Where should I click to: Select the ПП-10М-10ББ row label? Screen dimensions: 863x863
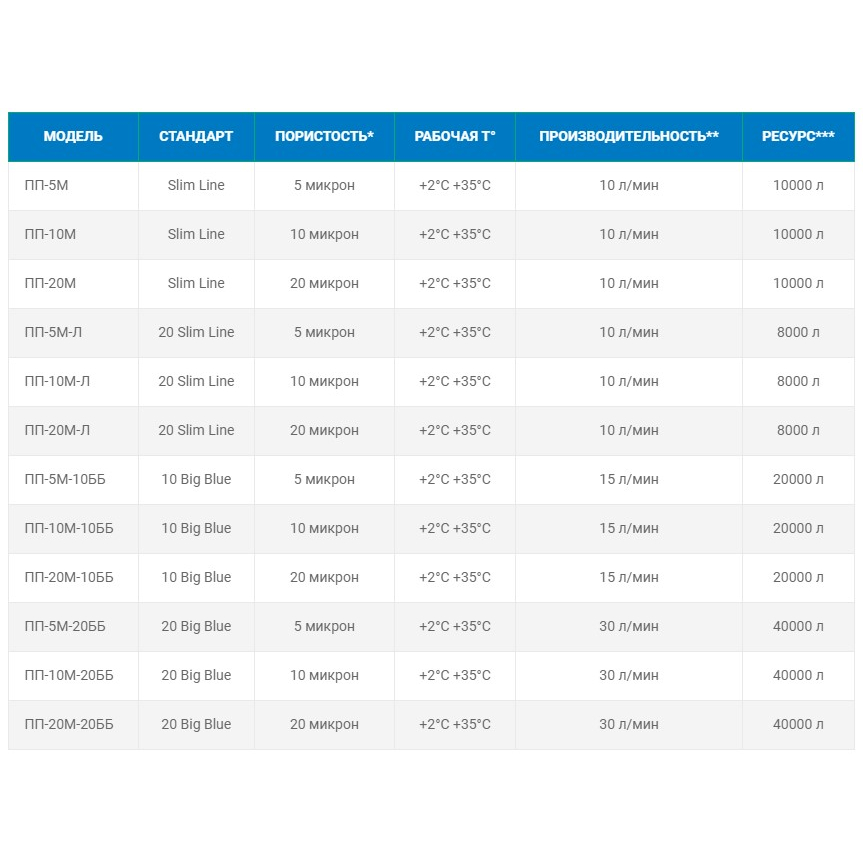point(69,528)
